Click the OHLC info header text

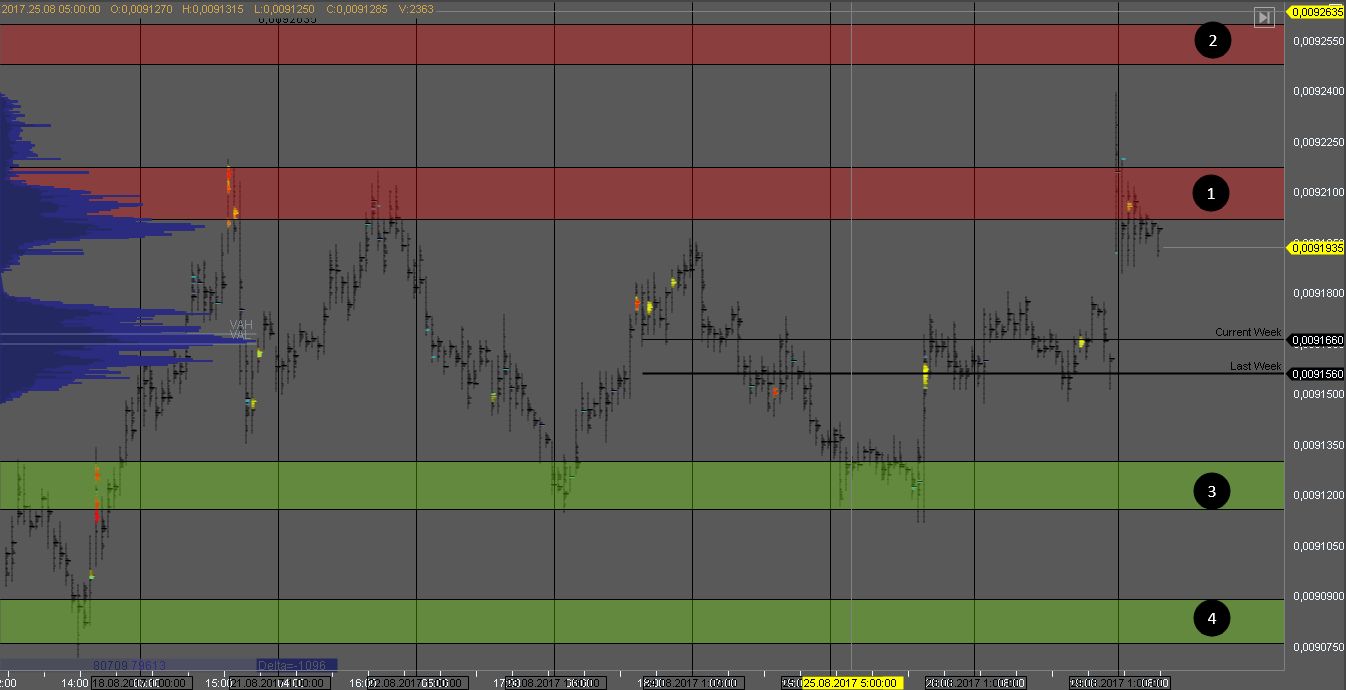click(x=218, y=8)
